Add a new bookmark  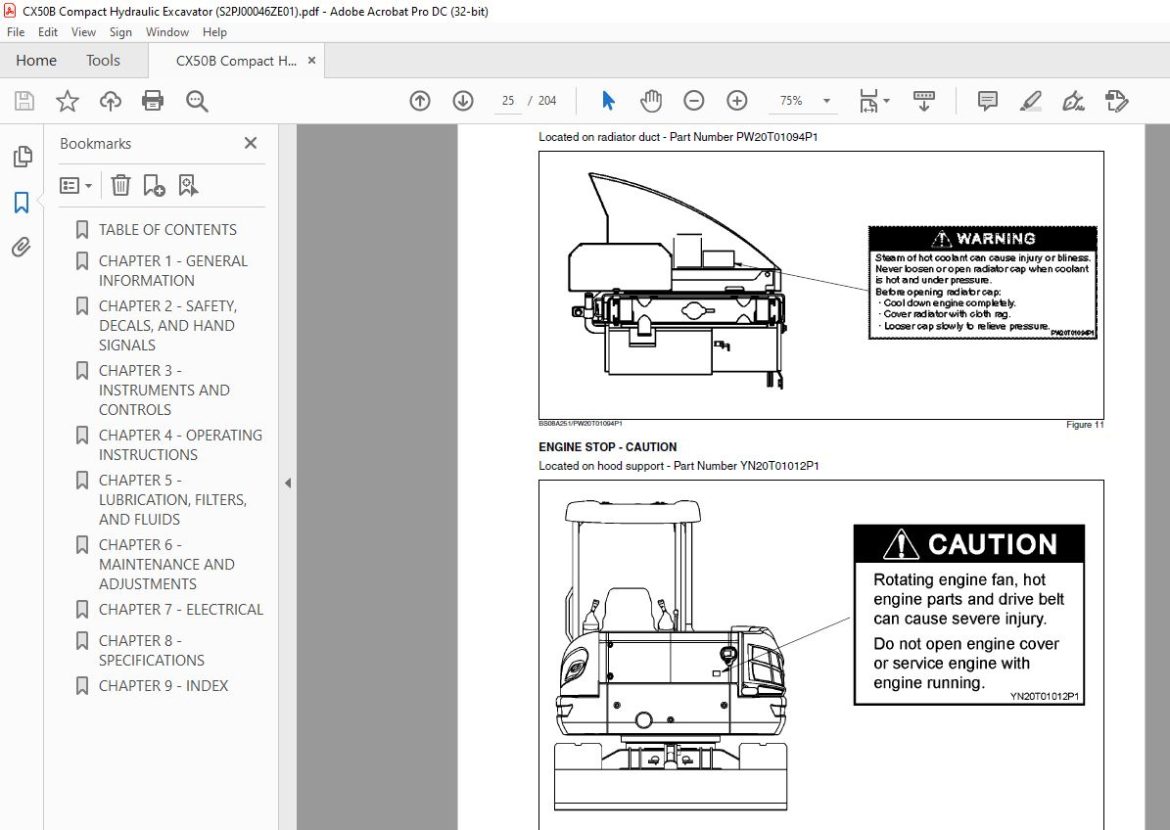click(154, 185)
